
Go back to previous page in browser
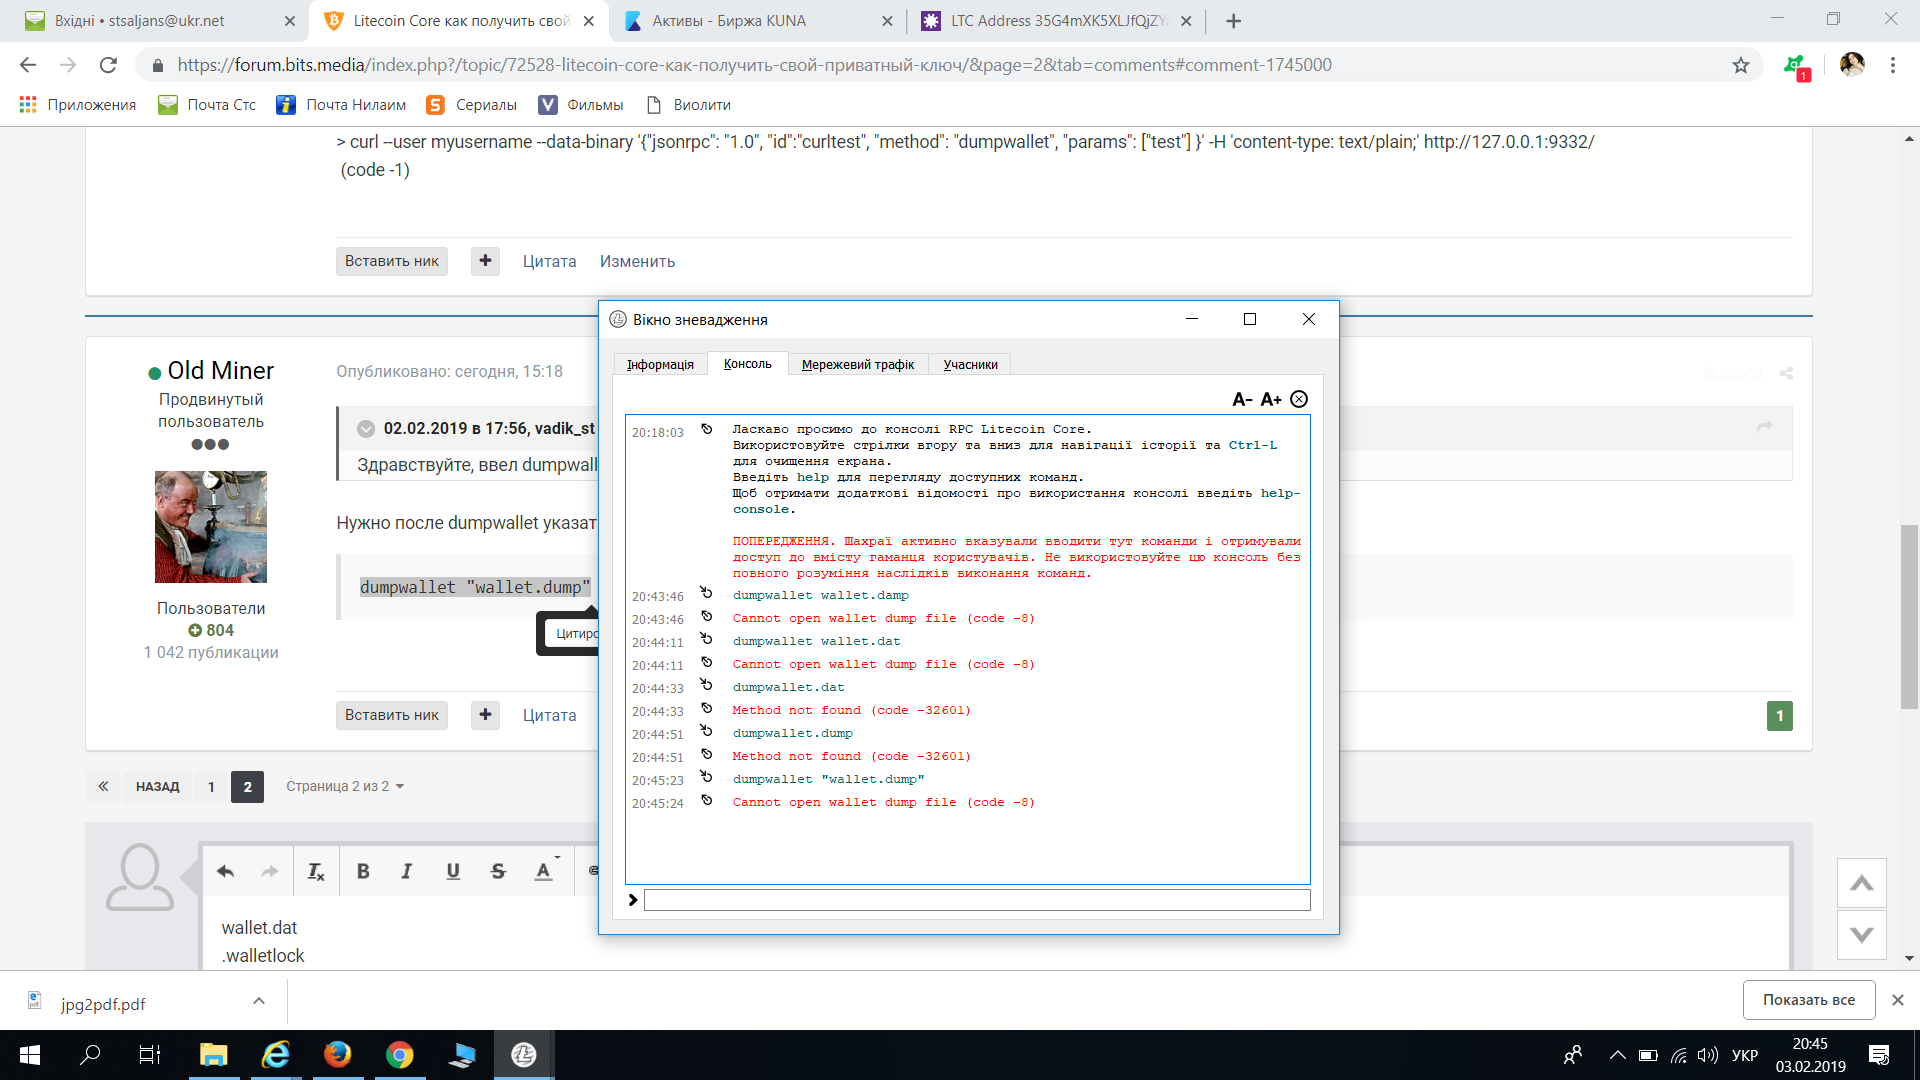(x=28, y=65)
